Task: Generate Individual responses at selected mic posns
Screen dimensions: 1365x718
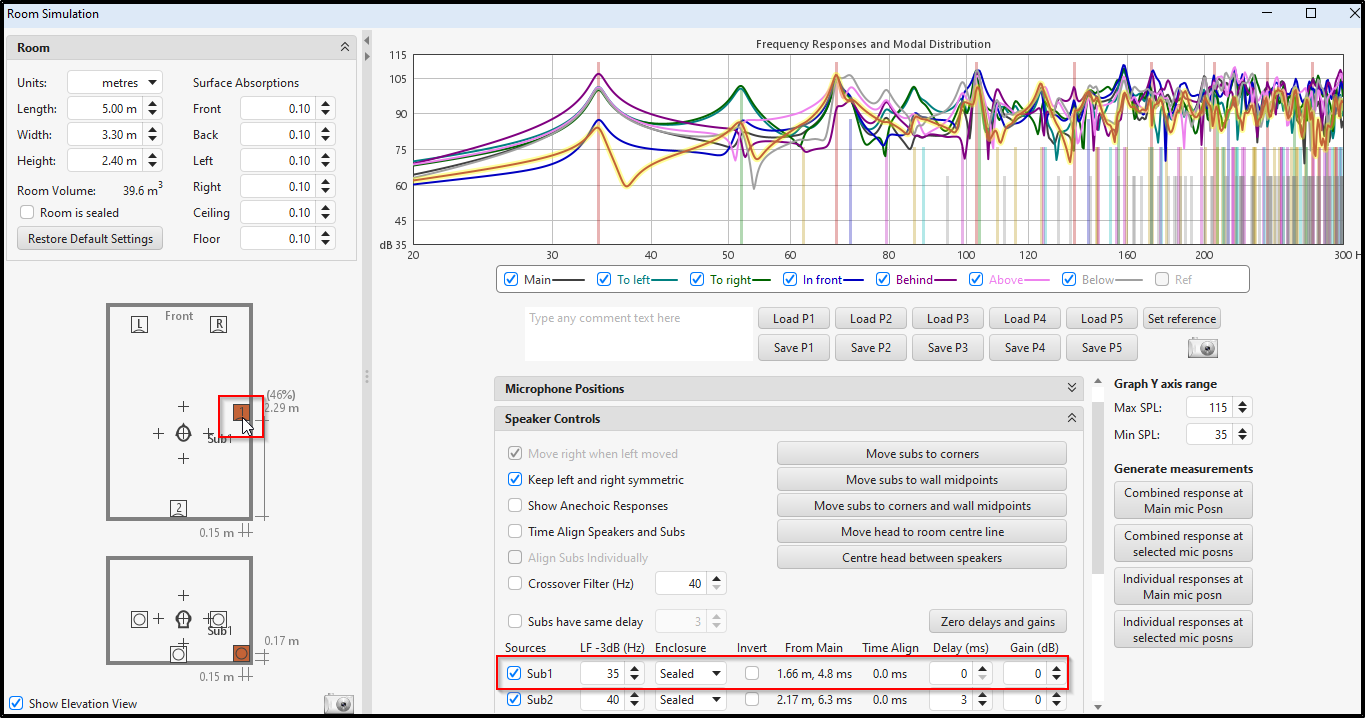Action: [x=1183, y=629]
